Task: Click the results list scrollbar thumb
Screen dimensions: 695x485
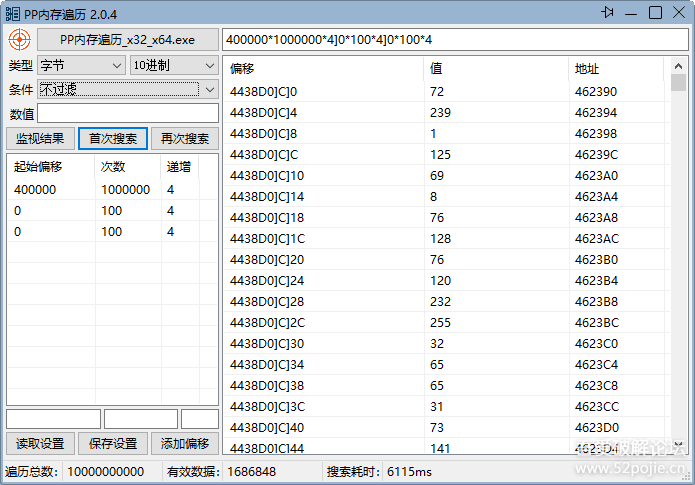Action: [678, 82]
